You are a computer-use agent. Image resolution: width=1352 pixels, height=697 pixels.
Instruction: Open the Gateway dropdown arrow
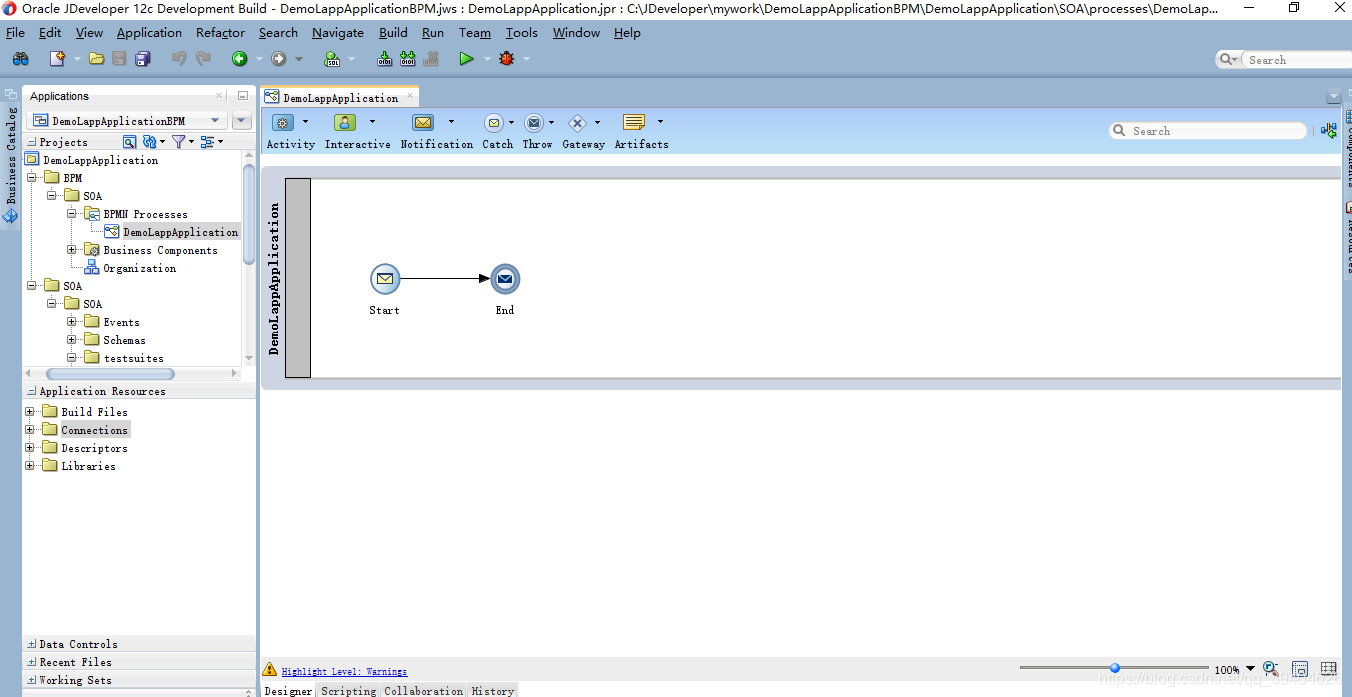(x=597, y=122)
